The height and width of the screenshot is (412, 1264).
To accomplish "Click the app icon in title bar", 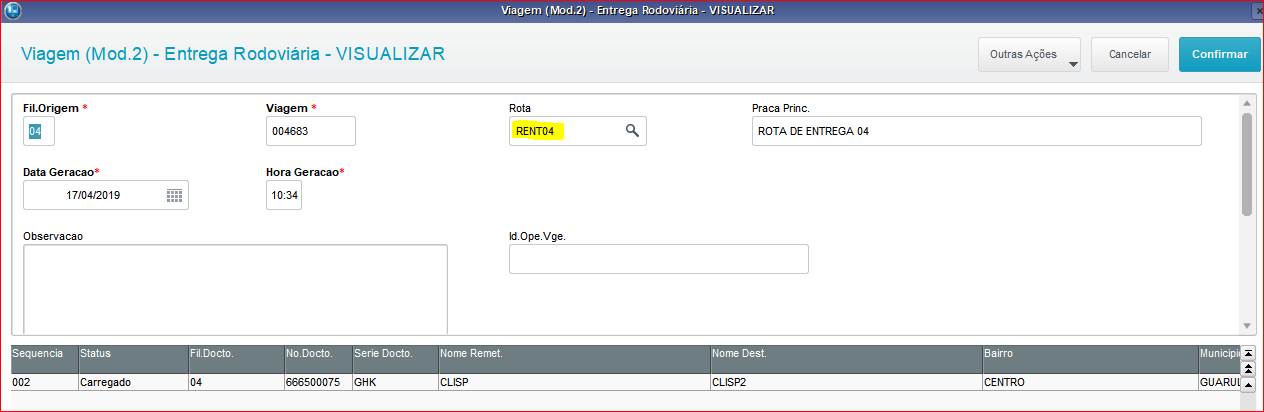I will click(12, 10).
